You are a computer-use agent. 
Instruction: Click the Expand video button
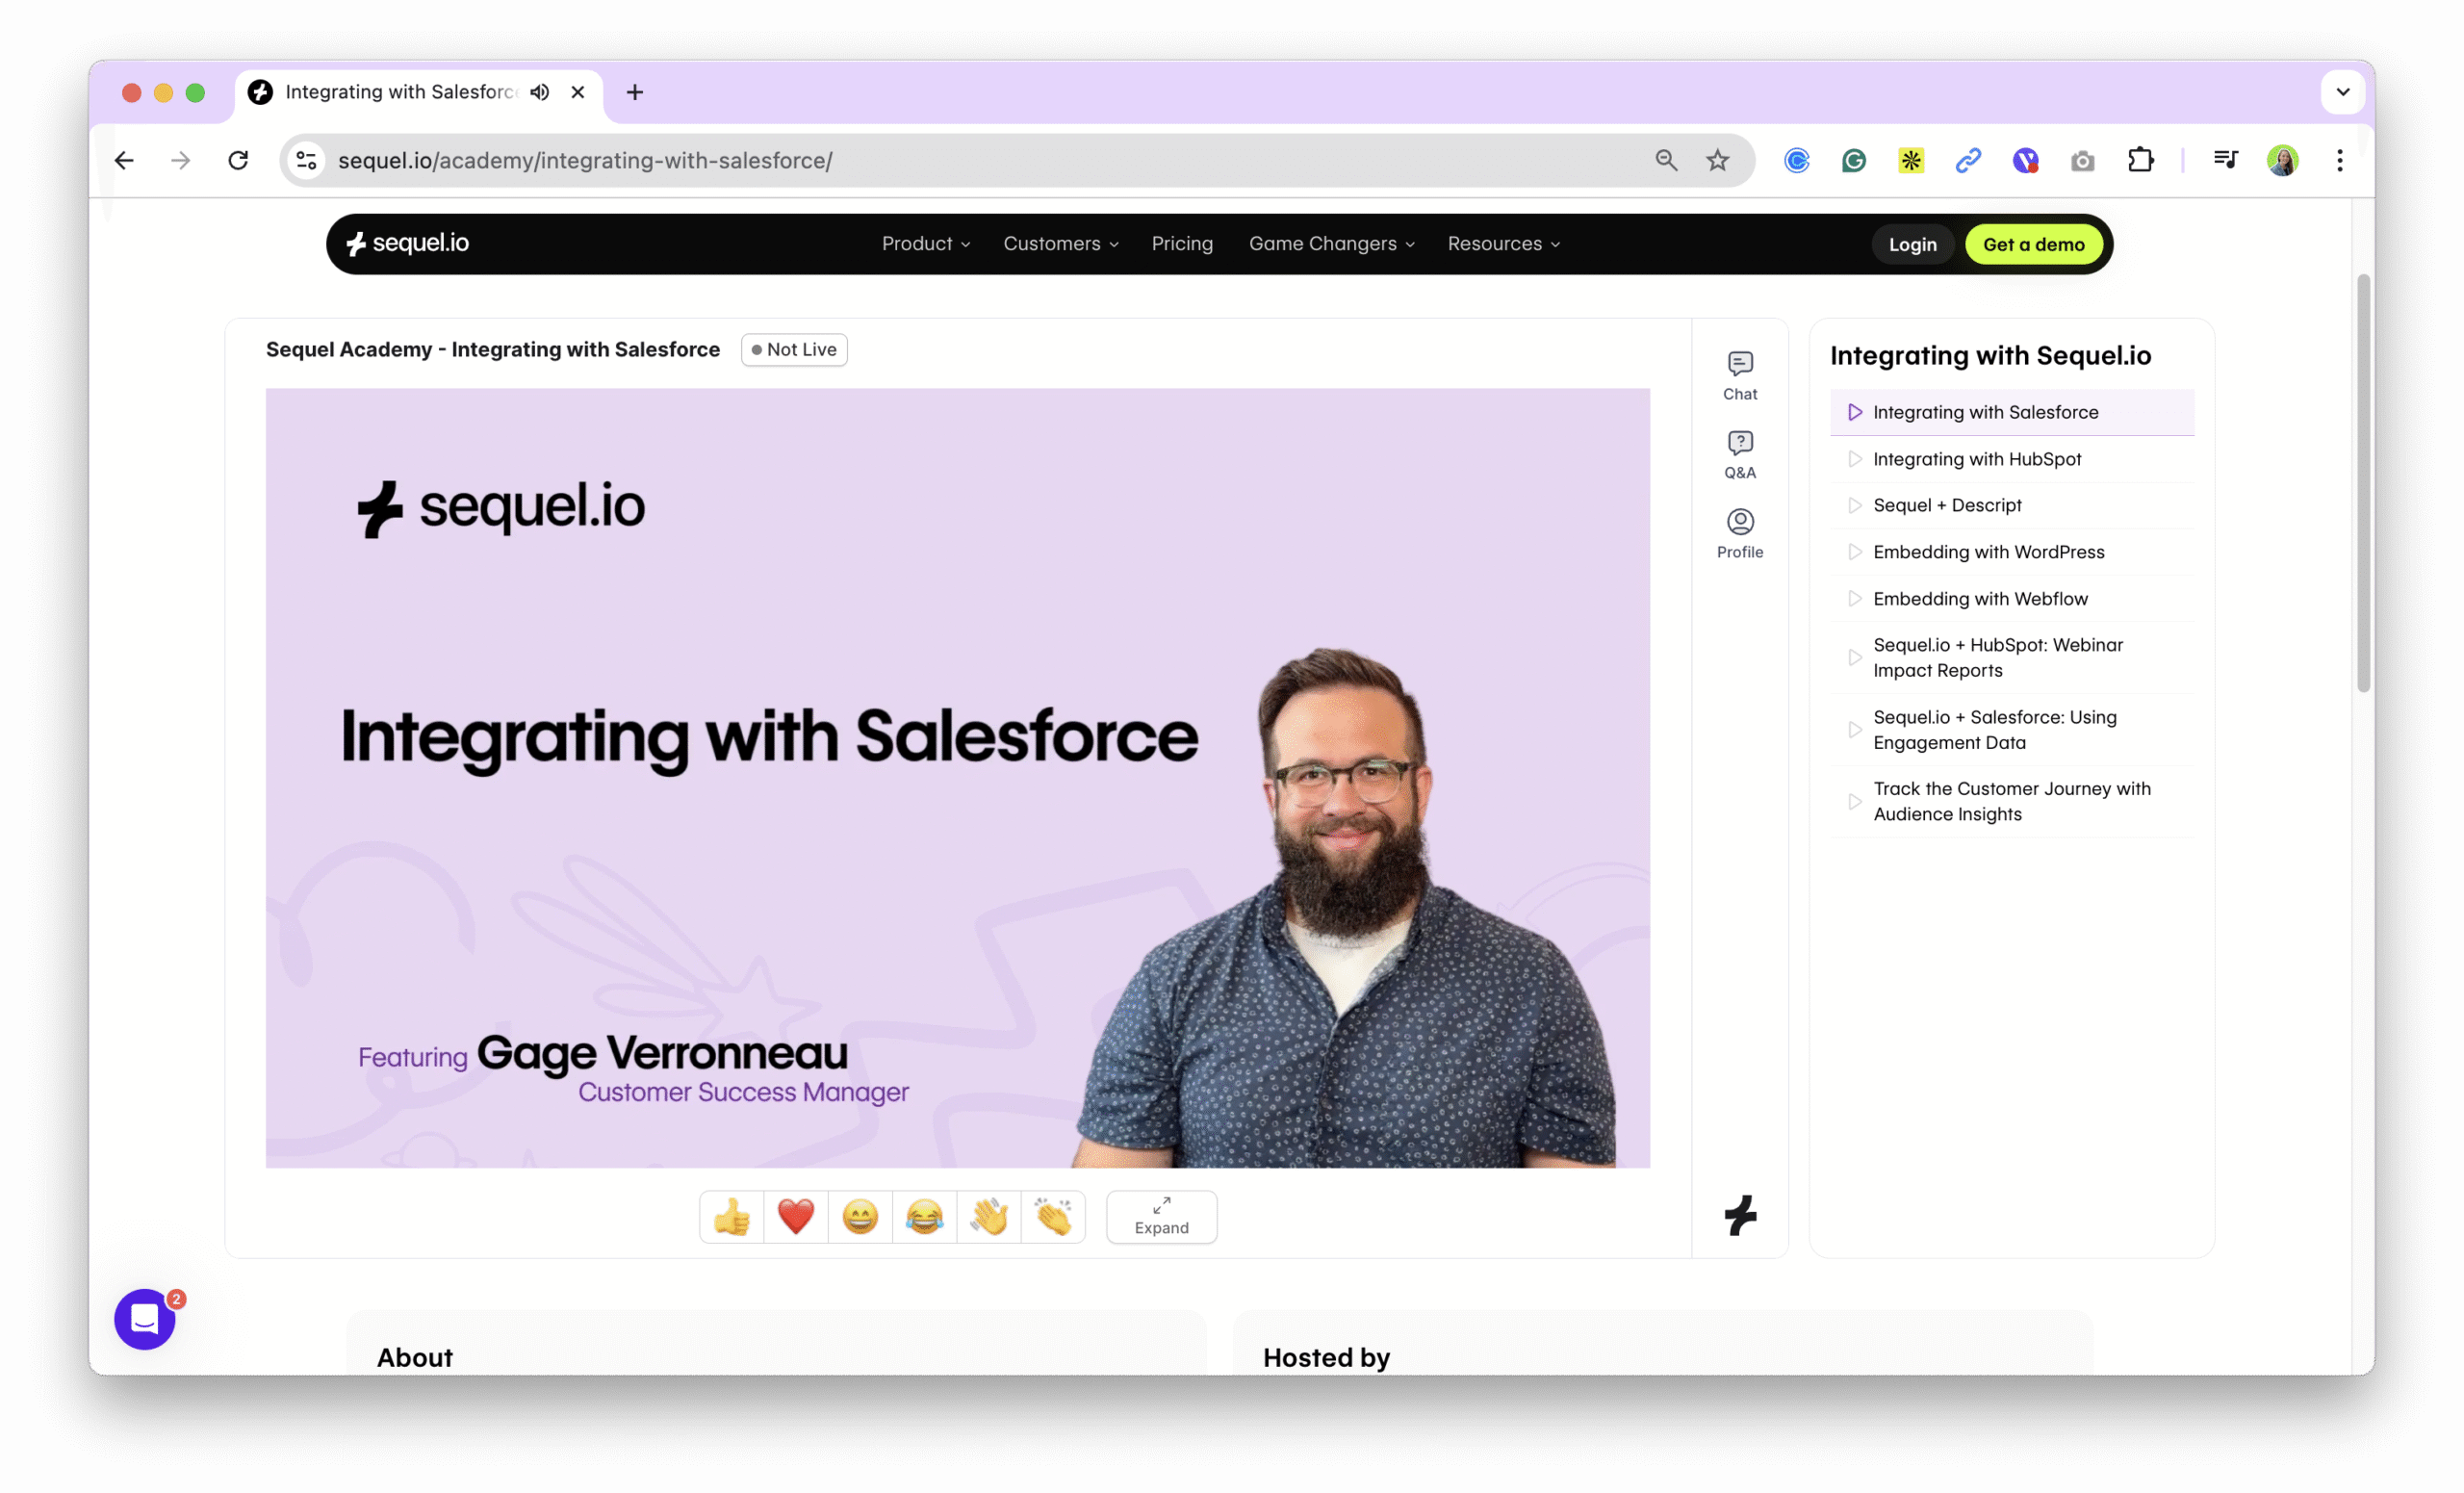1161,1217
